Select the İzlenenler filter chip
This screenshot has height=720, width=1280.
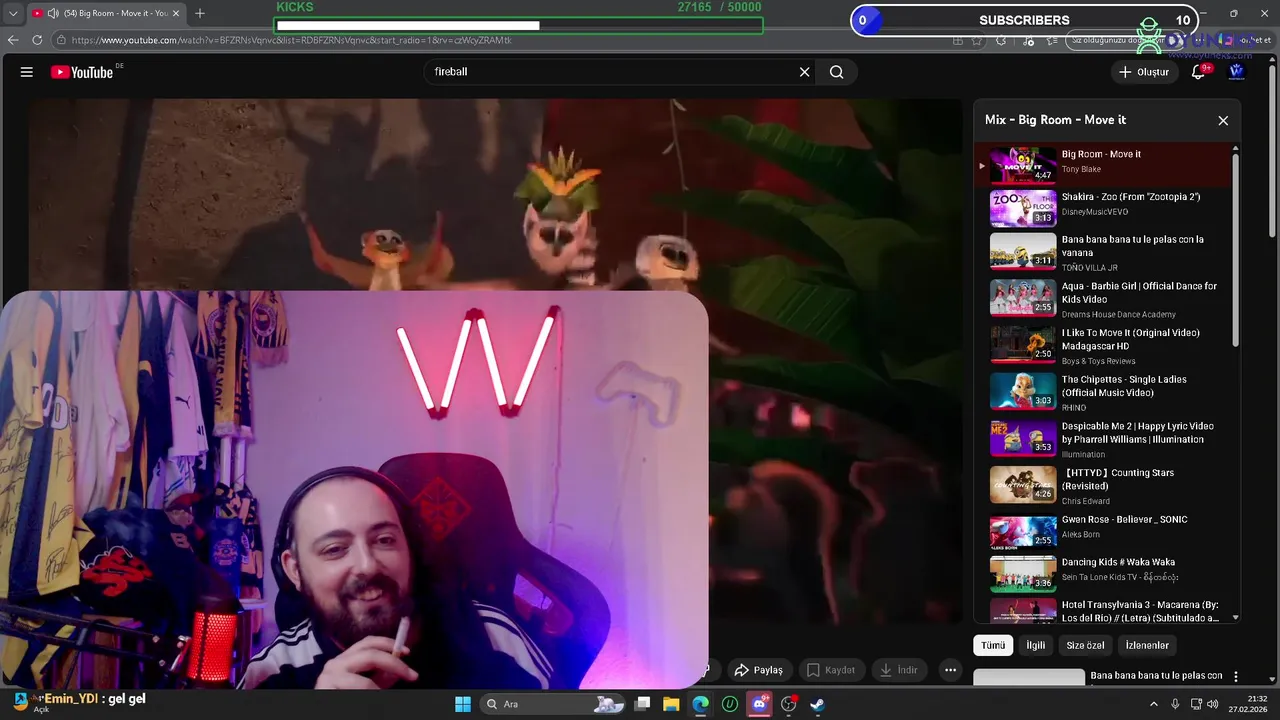[x=1147, y=645]
